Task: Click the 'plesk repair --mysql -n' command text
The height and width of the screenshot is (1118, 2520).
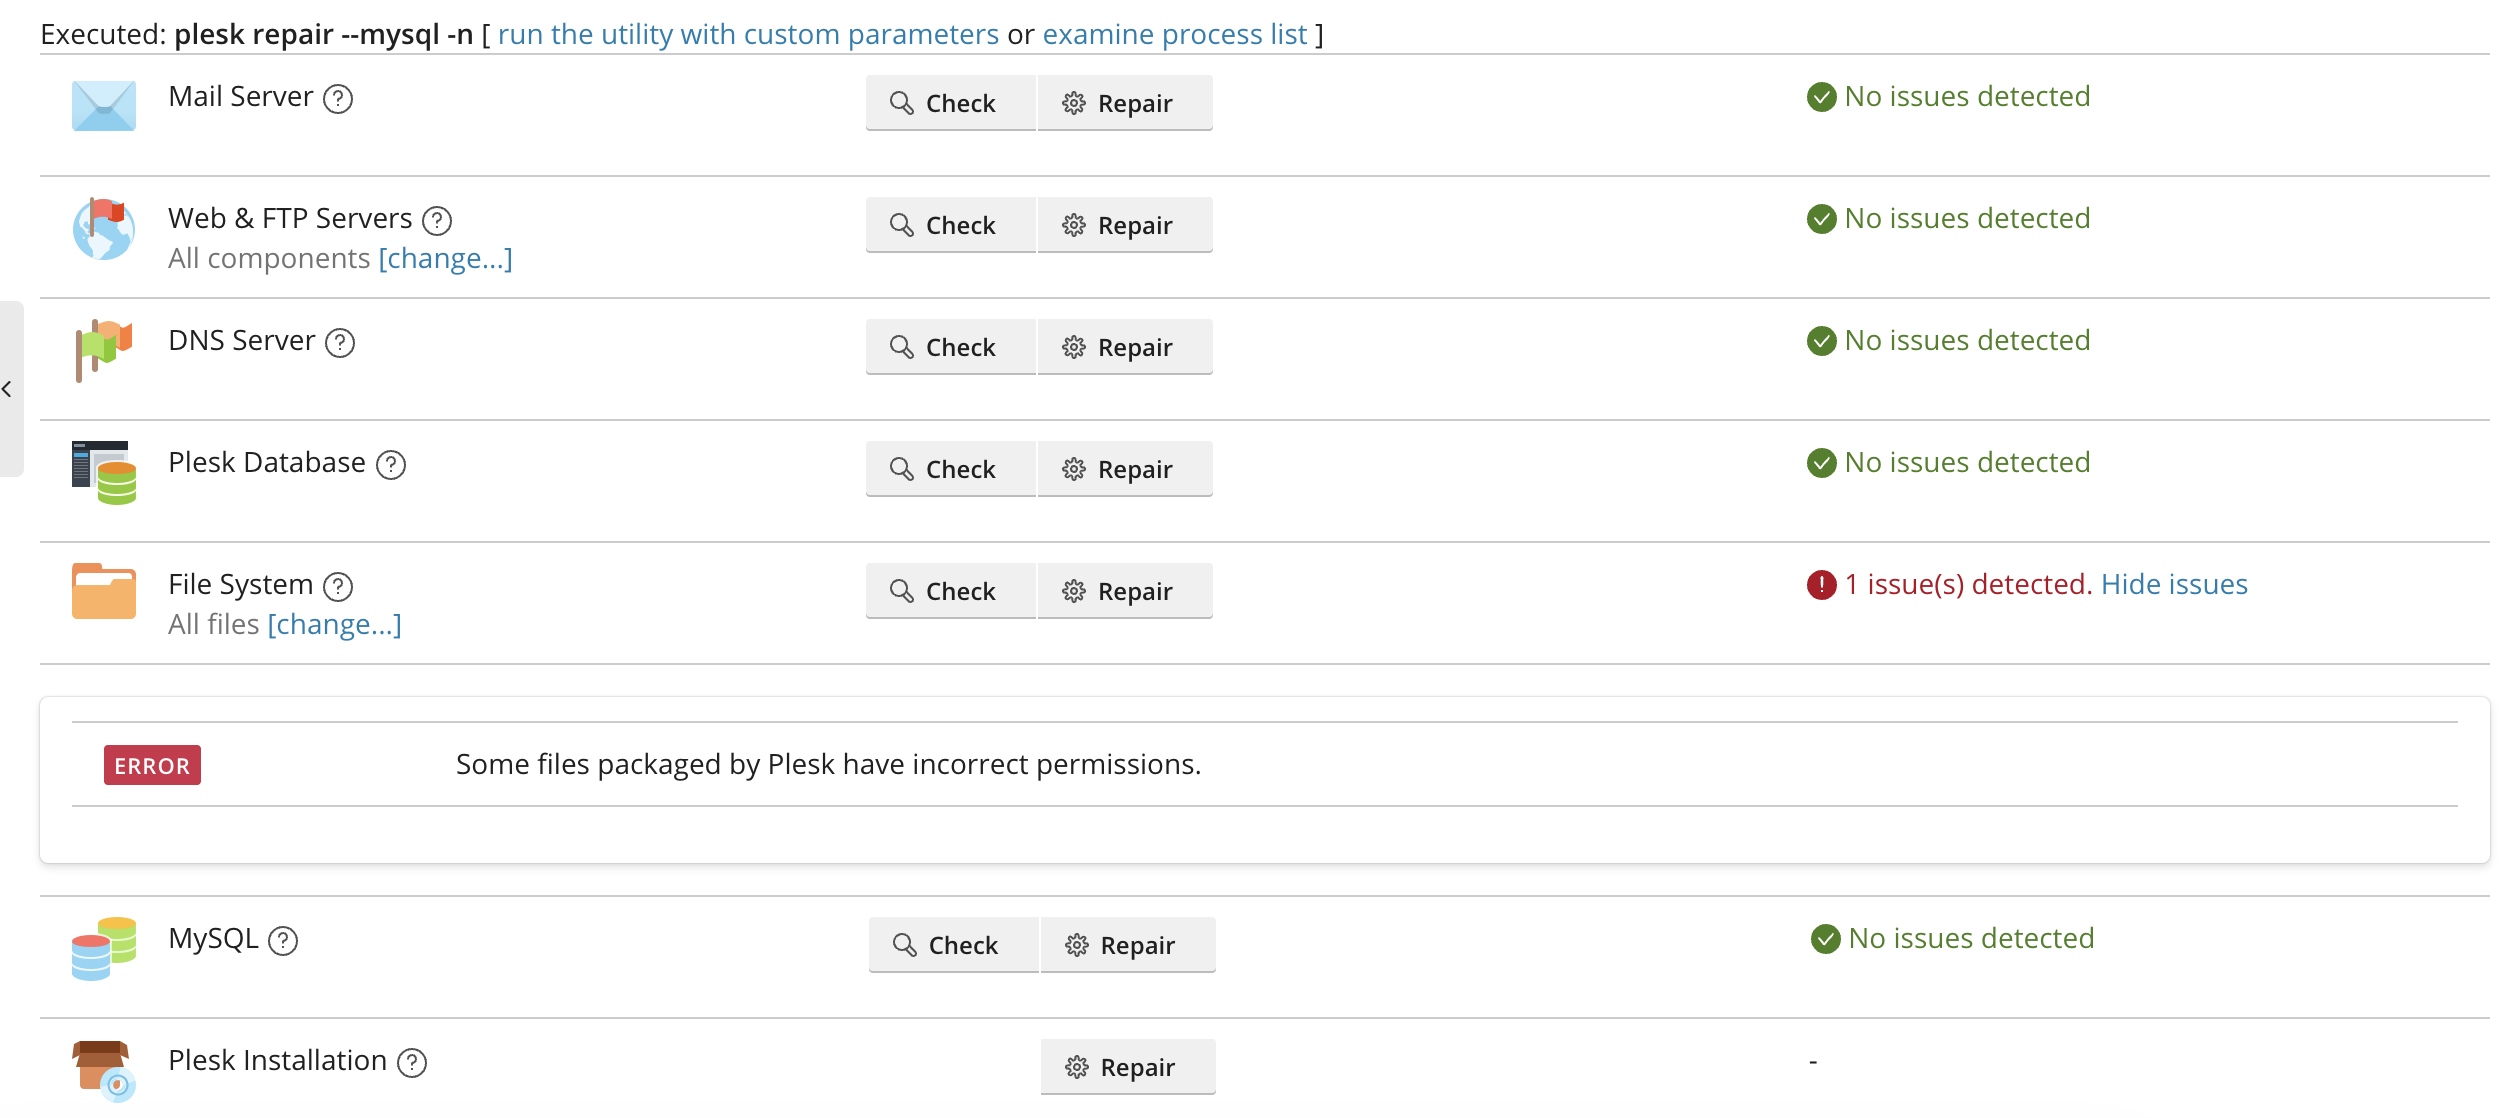Action: (x=323, y=35)
